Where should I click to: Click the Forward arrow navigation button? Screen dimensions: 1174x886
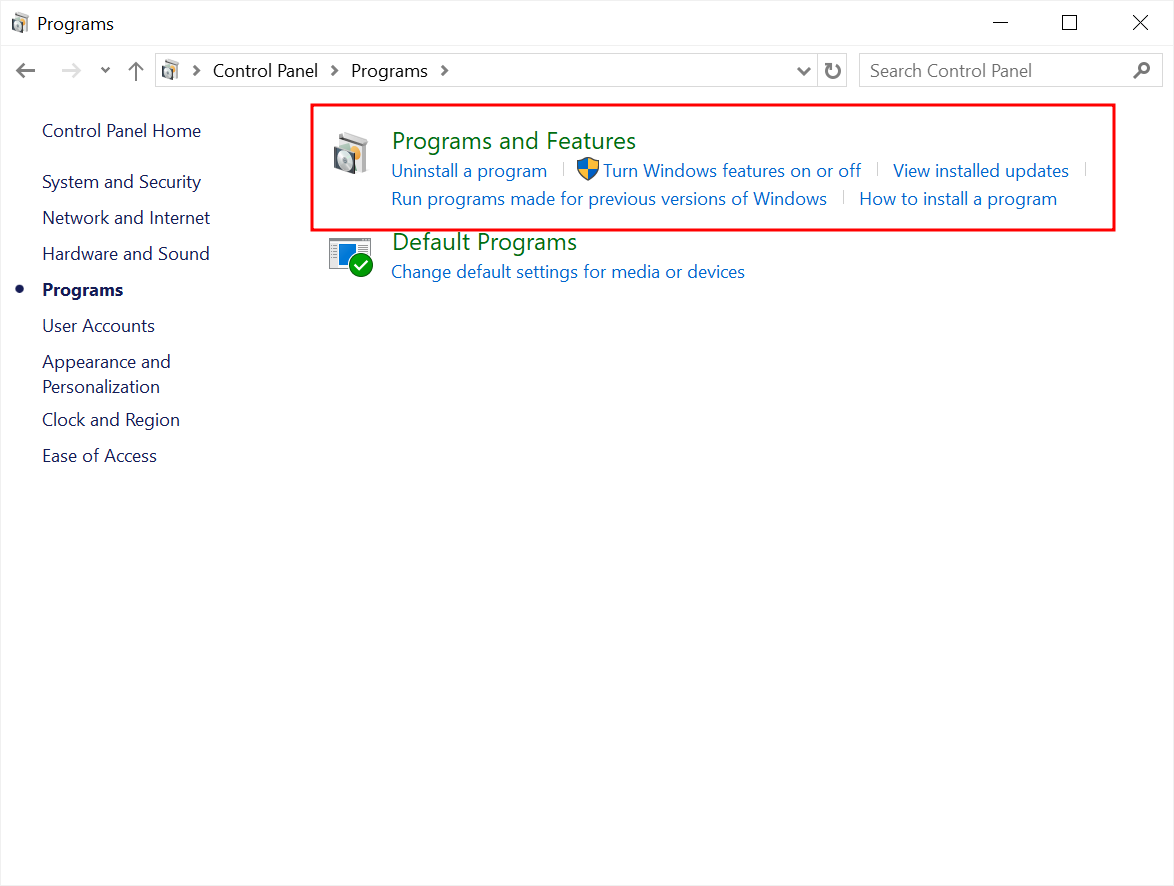[x=71, y=70]
